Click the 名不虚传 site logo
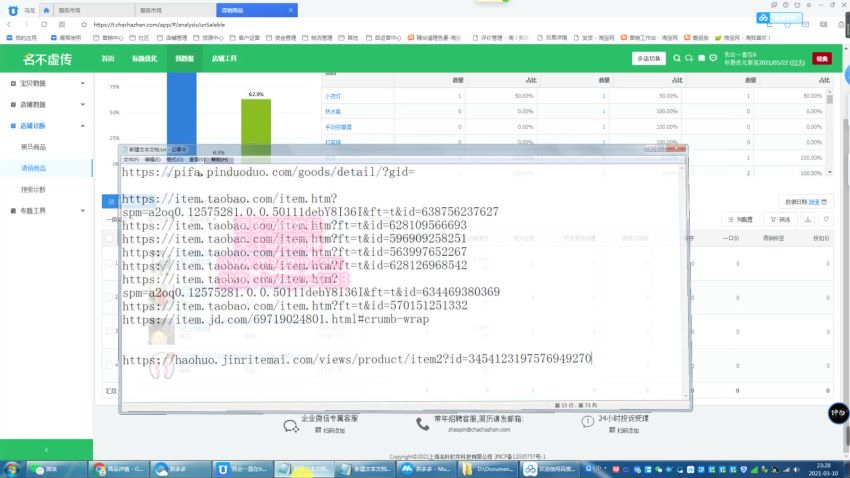 pos(47,59)
